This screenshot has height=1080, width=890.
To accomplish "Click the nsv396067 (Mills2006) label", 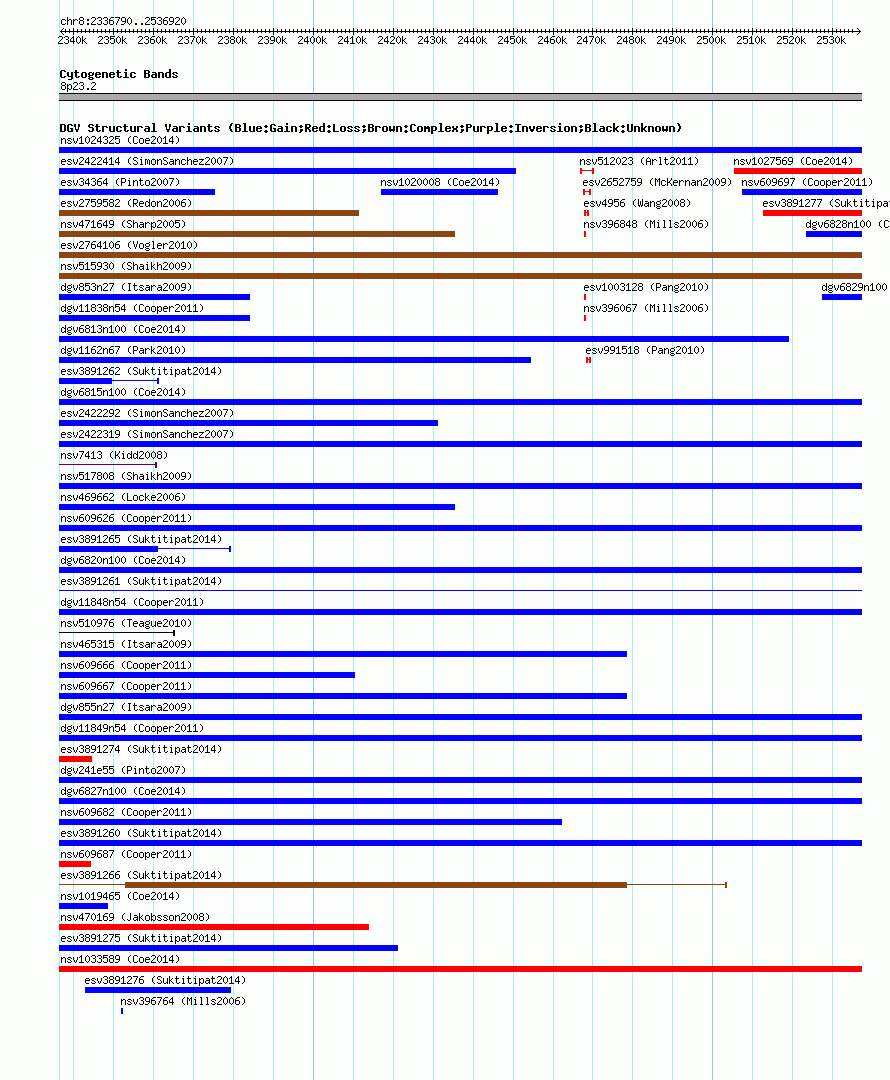I will [x=646, y=309].
